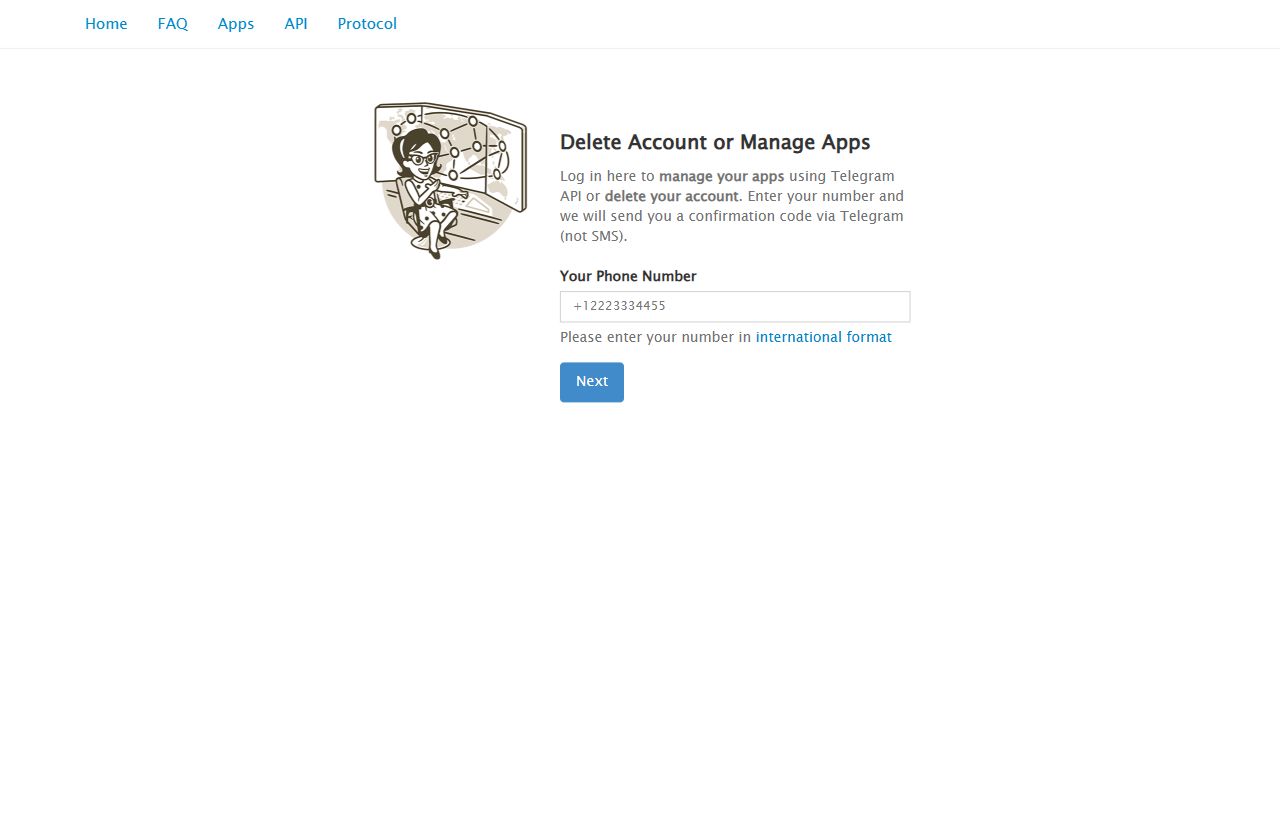The height and width of the screenshot is (820, 1280).
Task: Follow the international format link
Action: pyautogui.click(x=824, y=337)
